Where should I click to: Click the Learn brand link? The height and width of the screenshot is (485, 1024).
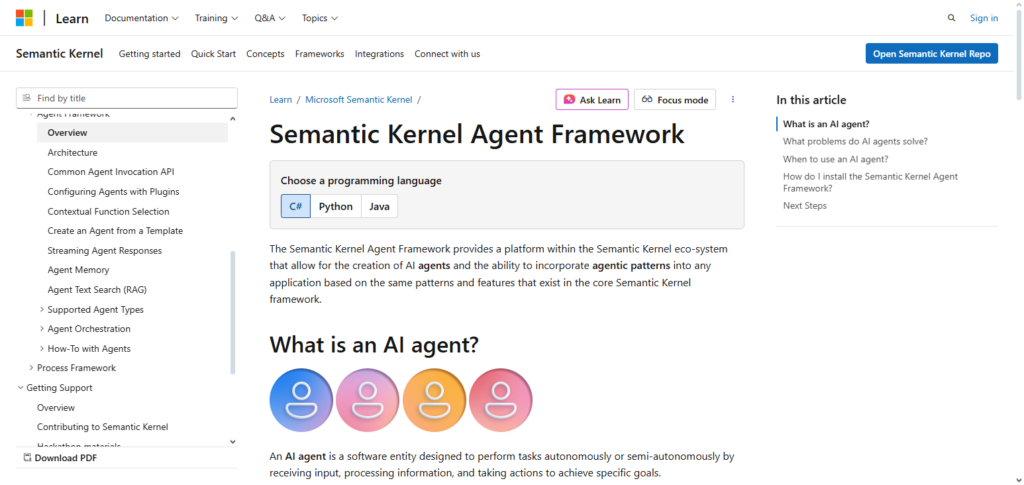(x=72, y=18)
